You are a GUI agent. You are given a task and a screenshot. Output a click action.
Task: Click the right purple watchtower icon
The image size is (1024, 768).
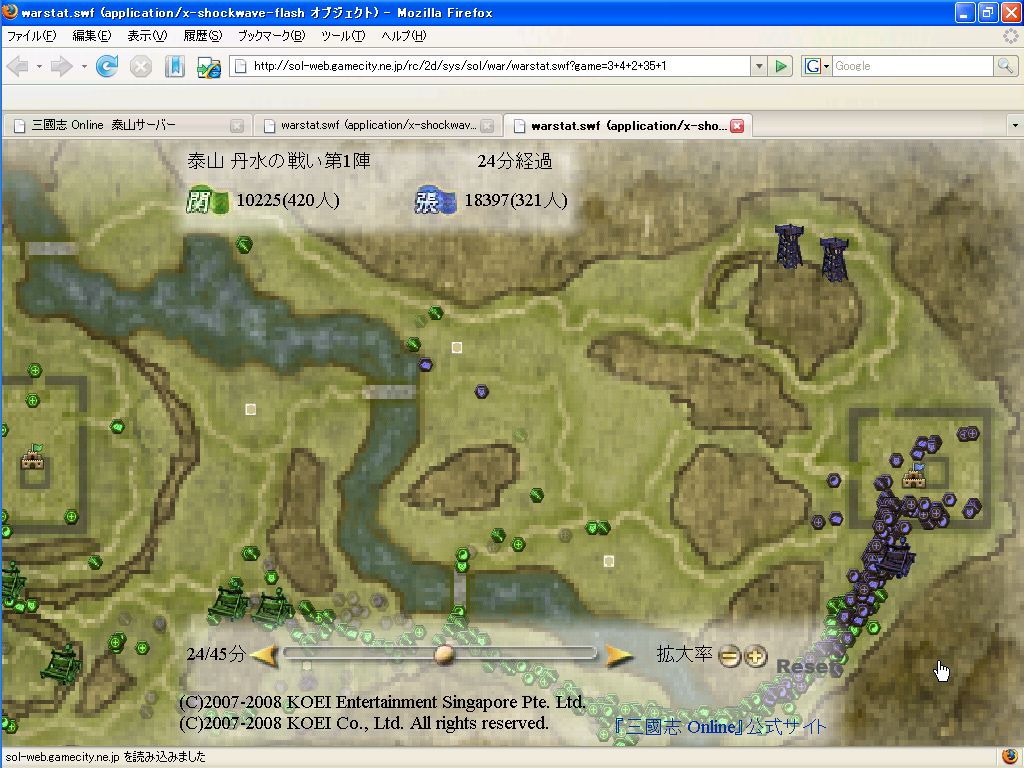[834, 259]
